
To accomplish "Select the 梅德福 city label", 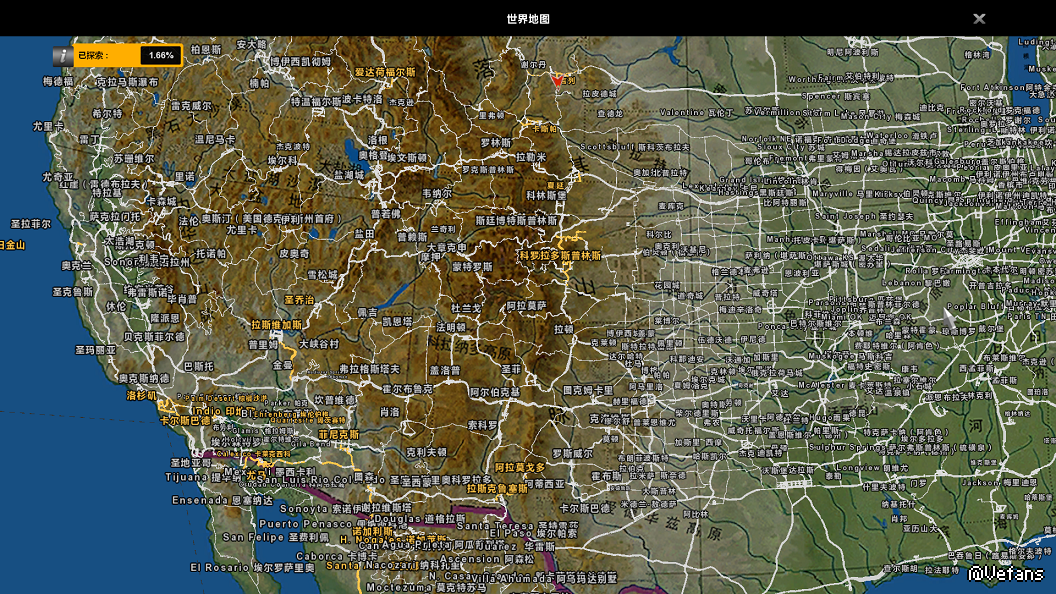I will click(57, 81).
